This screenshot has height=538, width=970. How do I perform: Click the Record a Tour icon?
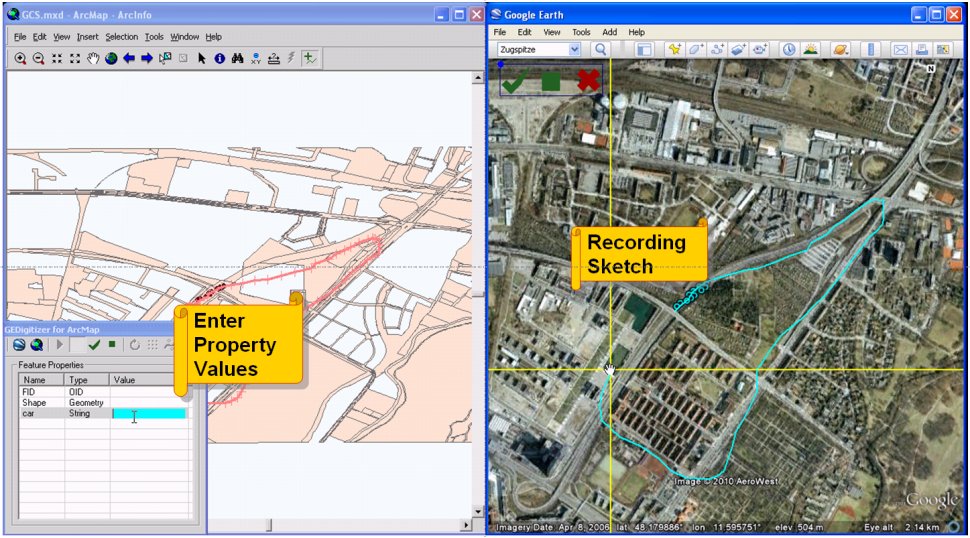point(760,49)
